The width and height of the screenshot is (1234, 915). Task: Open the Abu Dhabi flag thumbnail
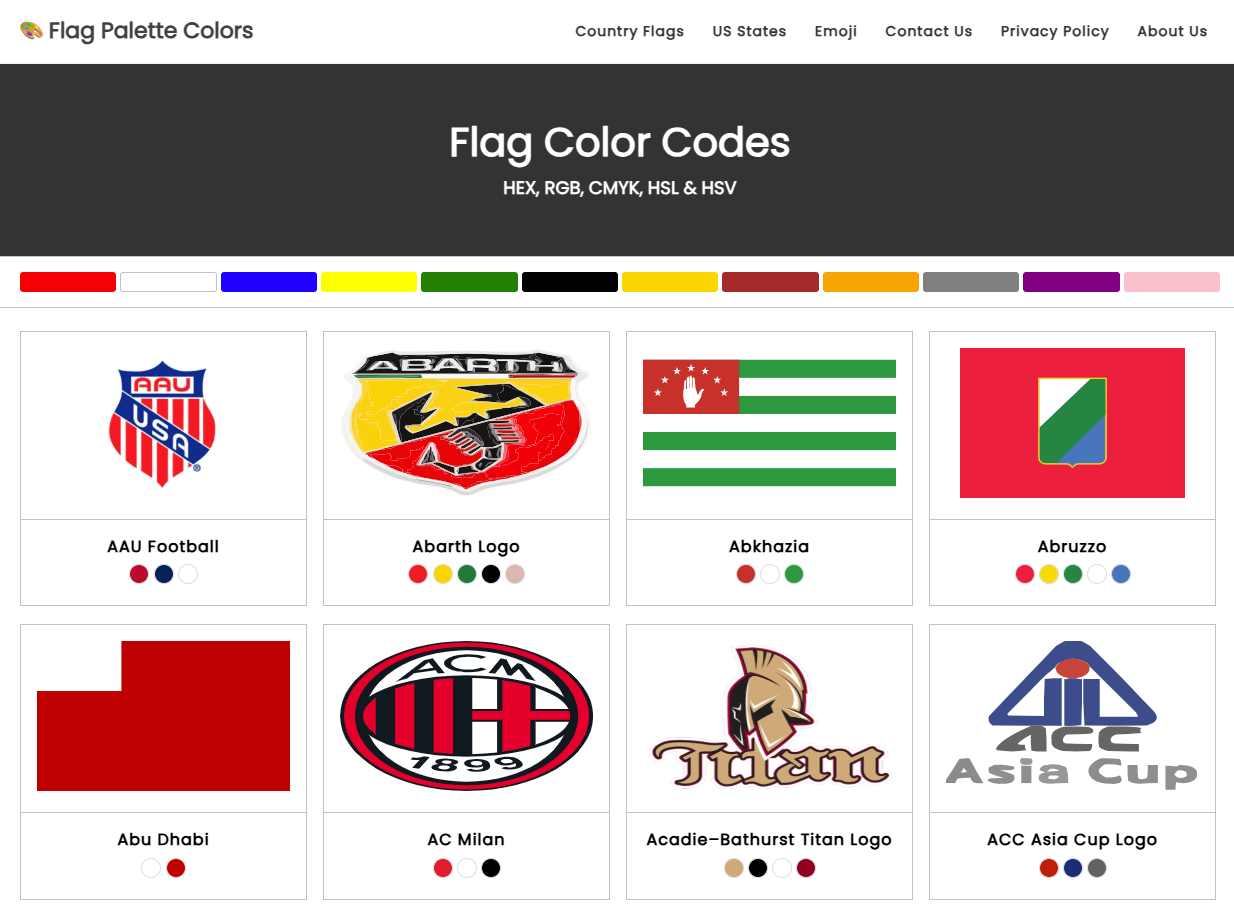163,716
